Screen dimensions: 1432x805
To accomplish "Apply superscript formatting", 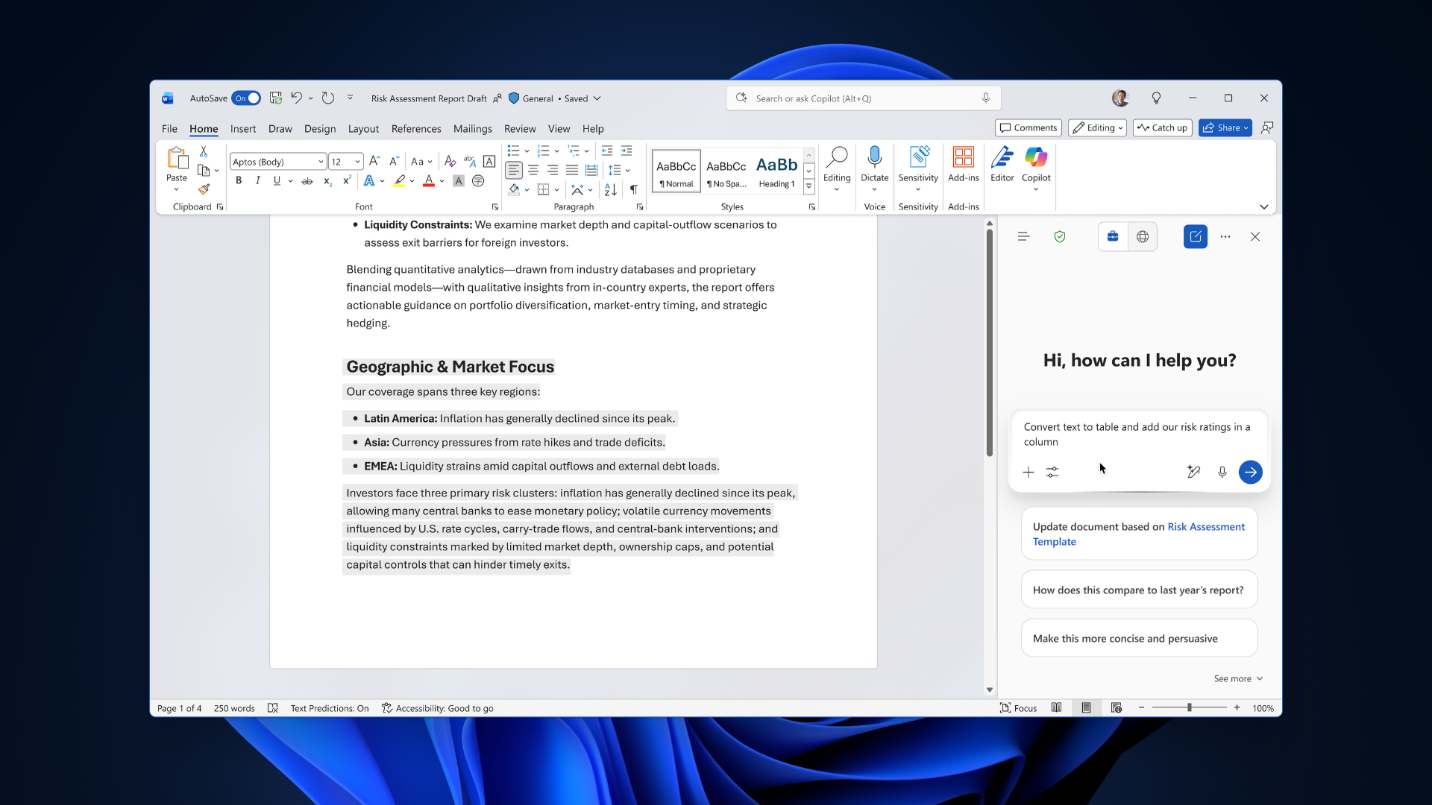I will pos(346,181).
